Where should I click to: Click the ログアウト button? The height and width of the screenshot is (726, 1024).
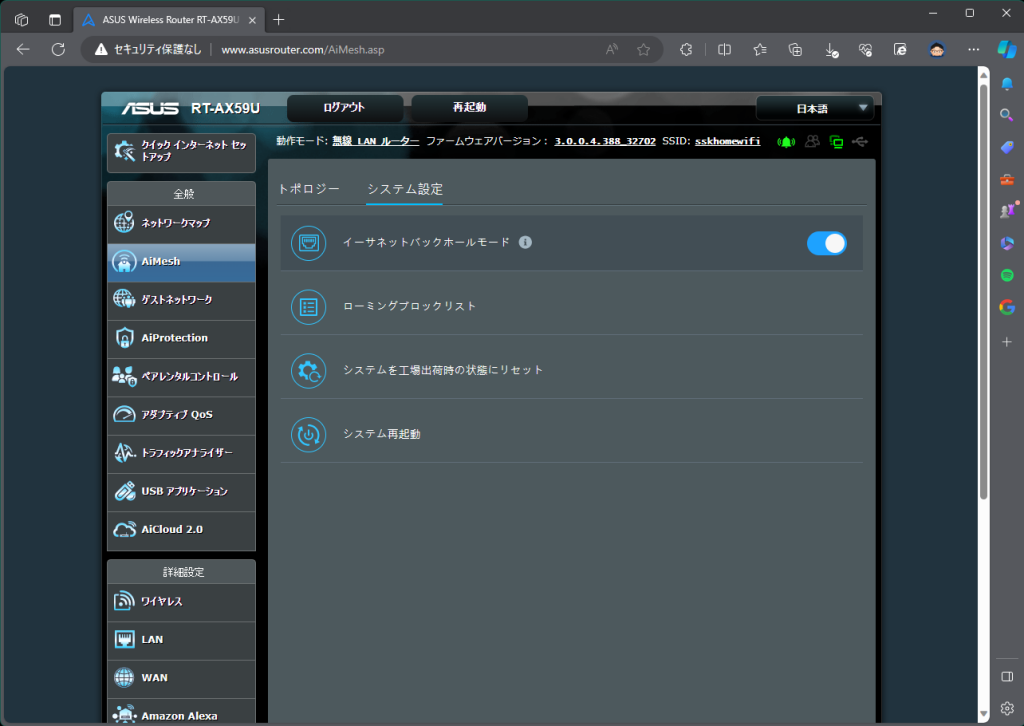point(344,108)
